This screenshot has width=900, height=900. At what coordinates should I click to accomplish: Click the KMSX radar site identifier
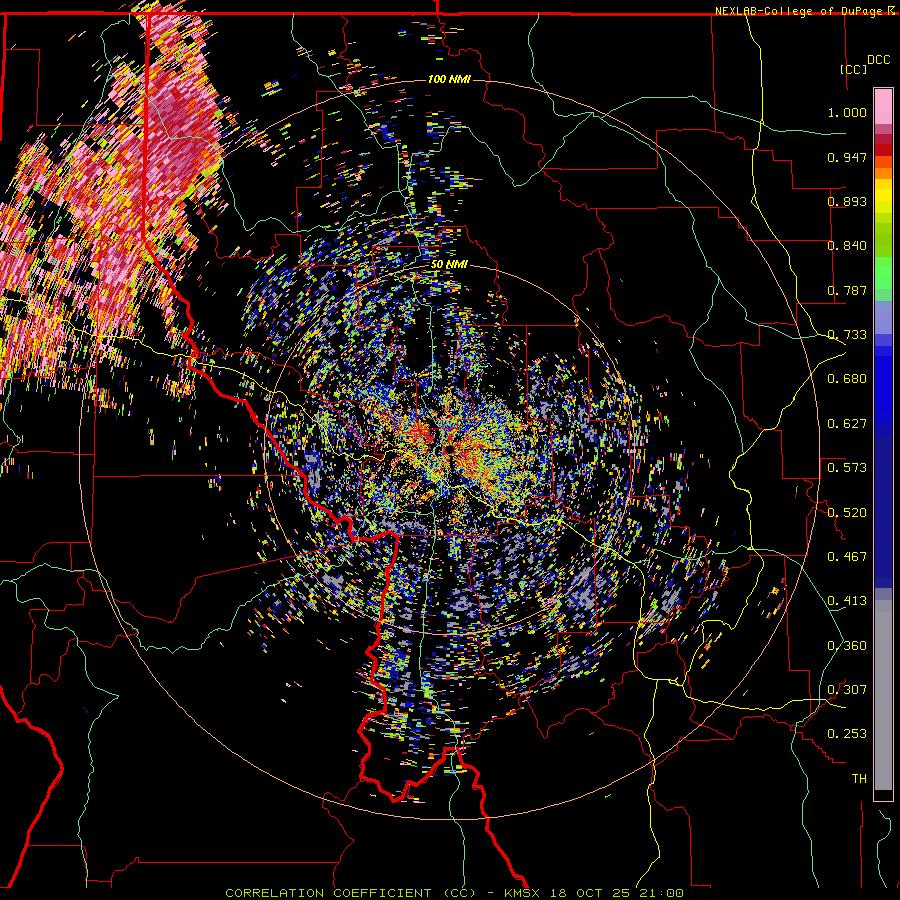click(x=523, y=893)
